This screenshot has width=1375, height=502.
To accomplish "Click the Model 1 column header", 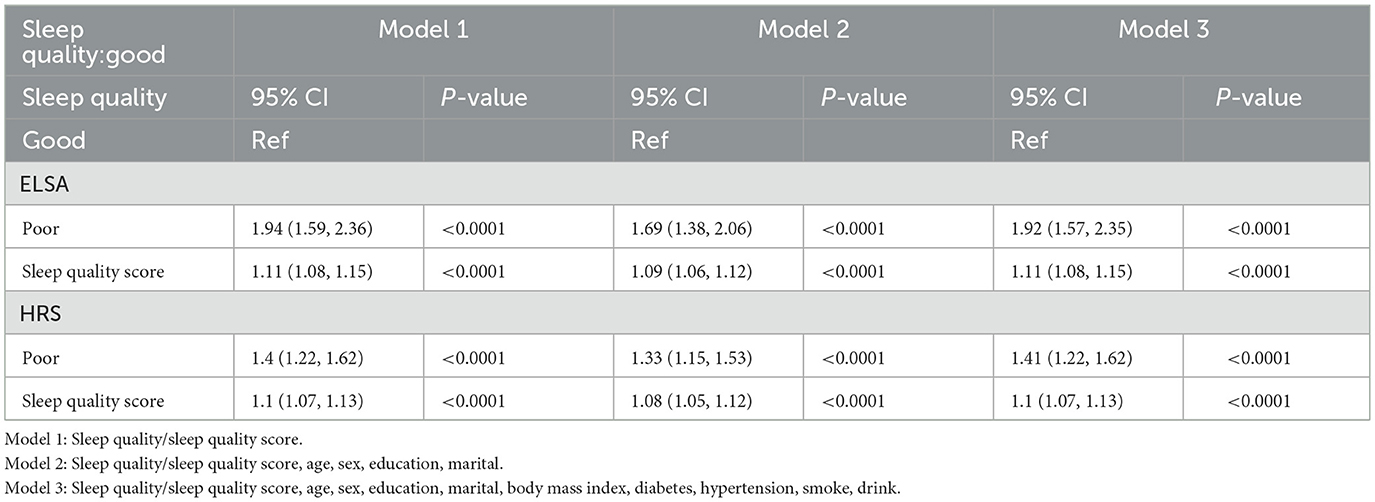I will tap(423, 30).
